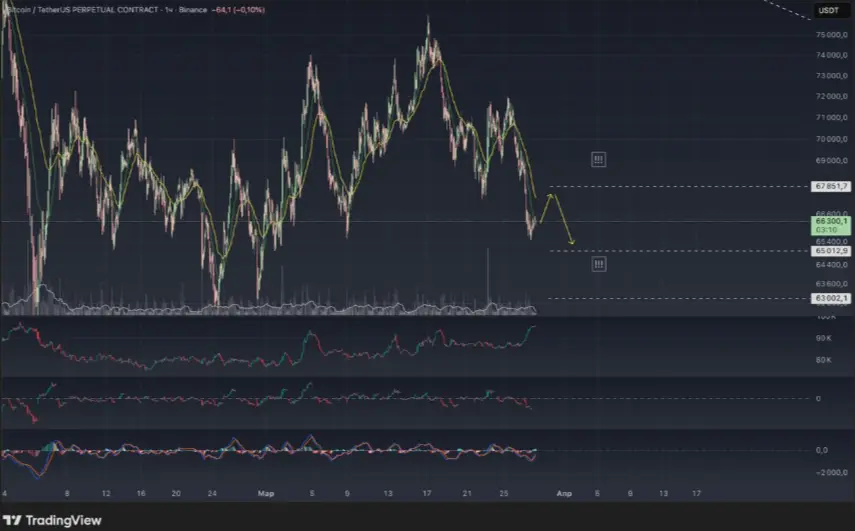The width and height of the screenshot is (855, 531).
Task: Click the 63600,0 price scale value
Action: tap(832, 283)
